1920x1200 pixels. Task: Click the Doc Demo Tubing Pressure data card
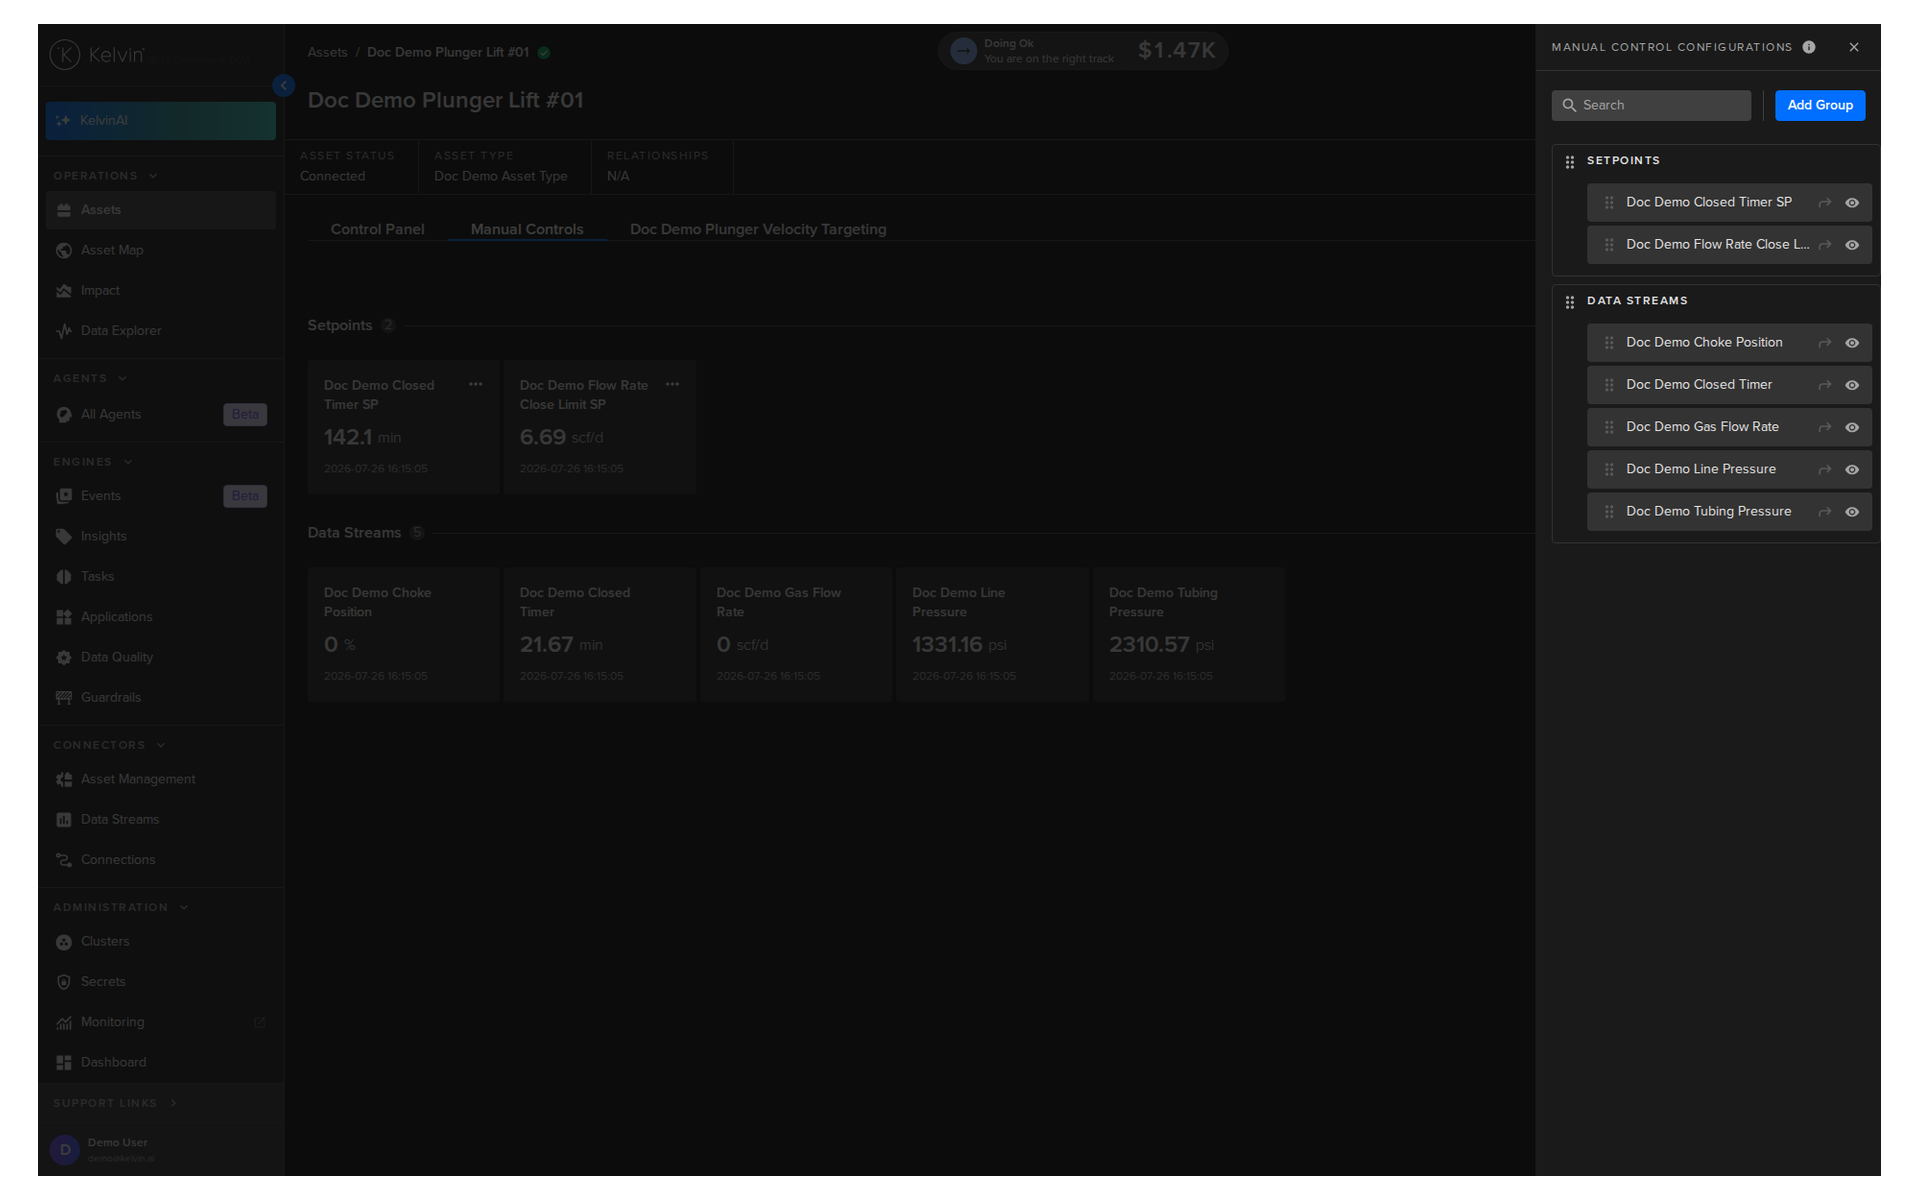tap(1189, 635)
